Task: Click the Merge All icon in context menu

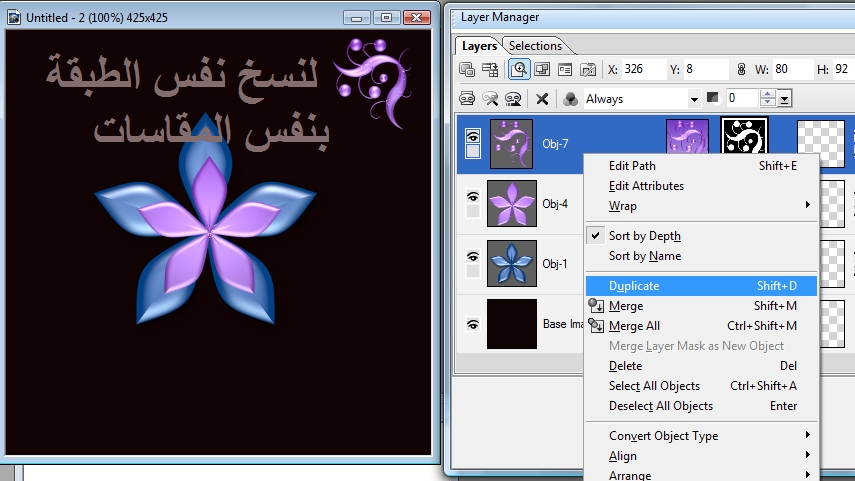Action: (597, 326)
